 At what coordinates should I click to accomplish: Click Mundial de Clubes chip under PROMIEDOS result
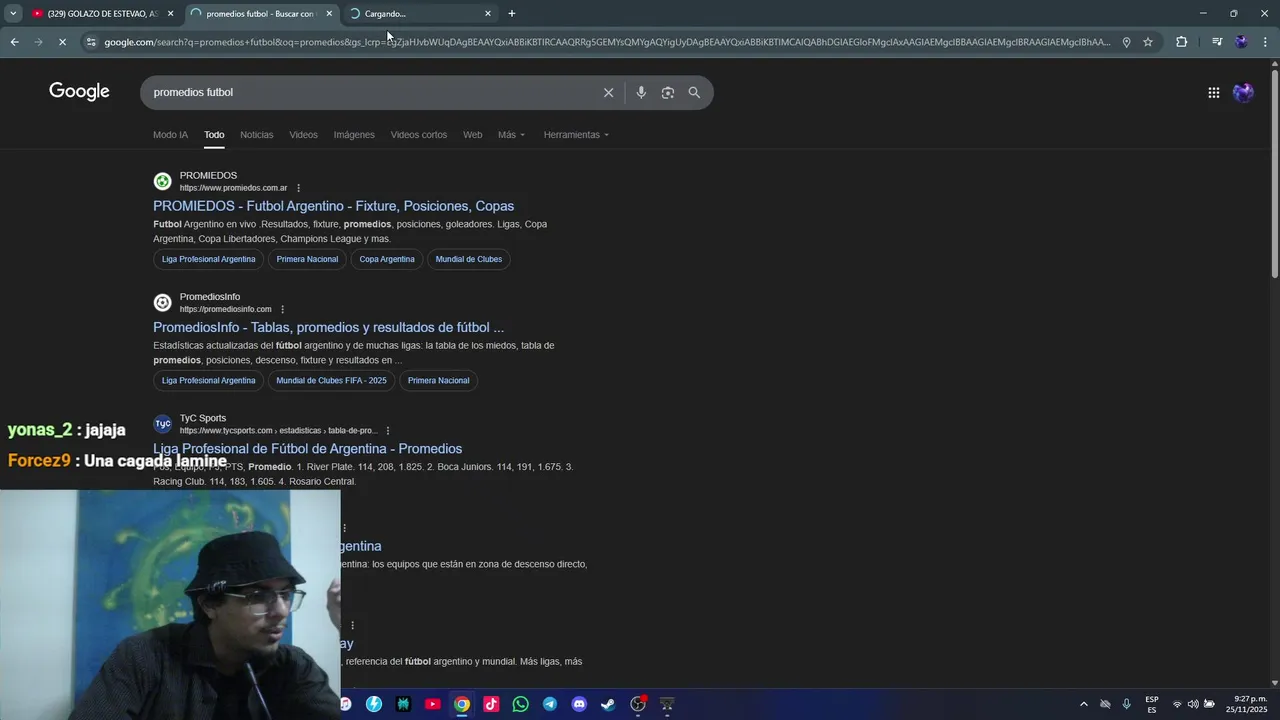point(469,259)
